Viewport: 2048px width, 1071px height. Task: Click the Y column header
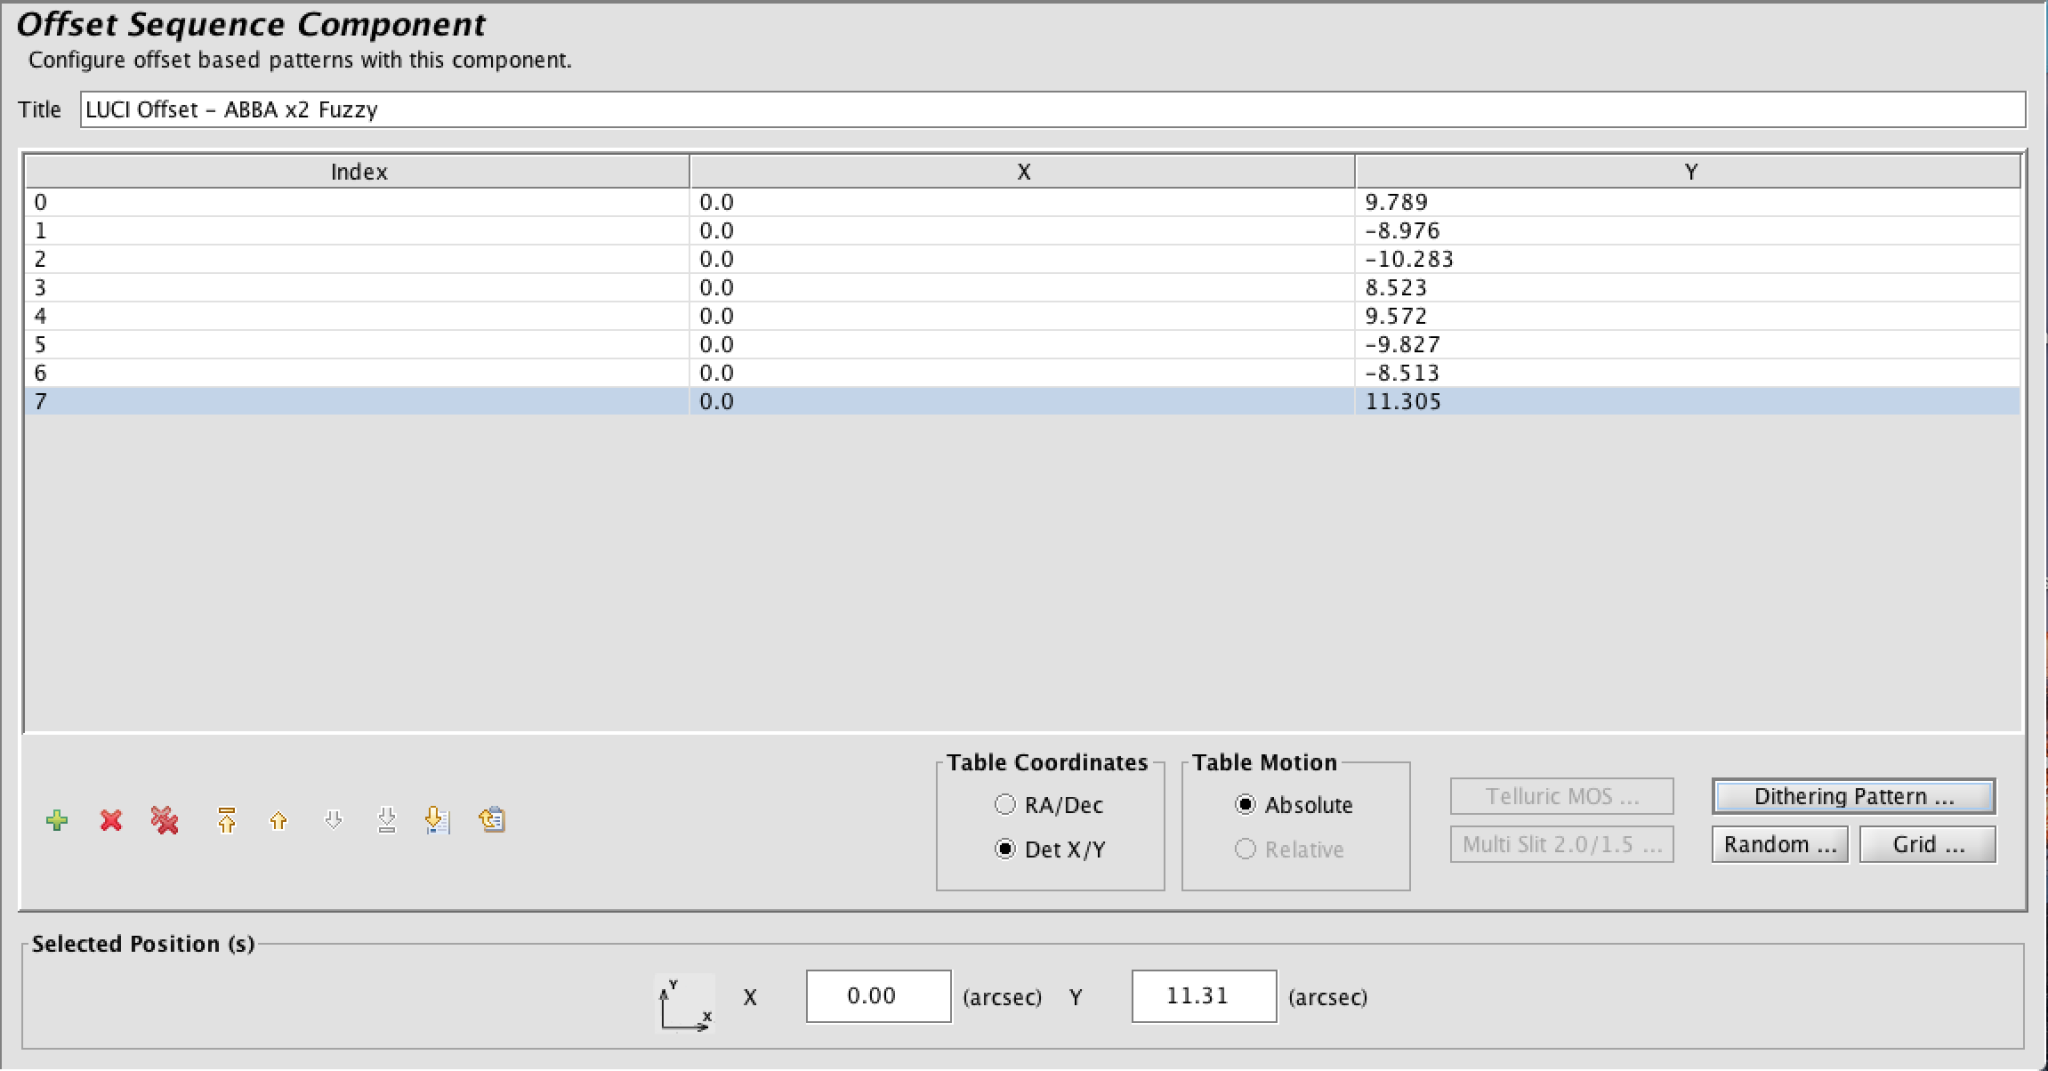(x=1690, y=172)
